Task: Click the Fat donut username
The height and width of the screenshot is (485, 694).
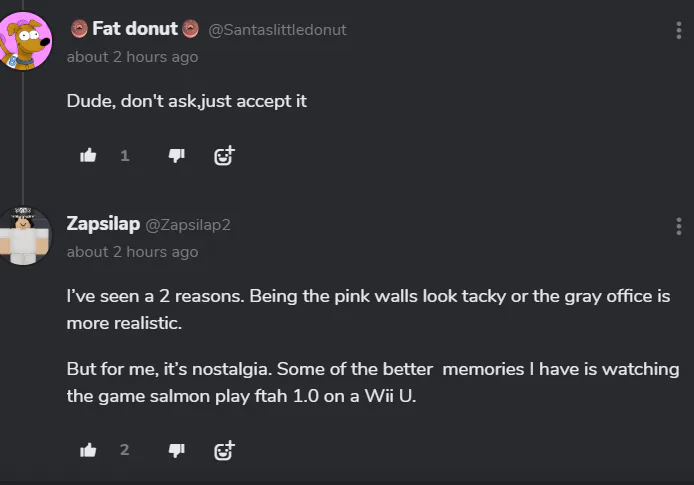Action: pyautogui.click(x=135, y=29)
